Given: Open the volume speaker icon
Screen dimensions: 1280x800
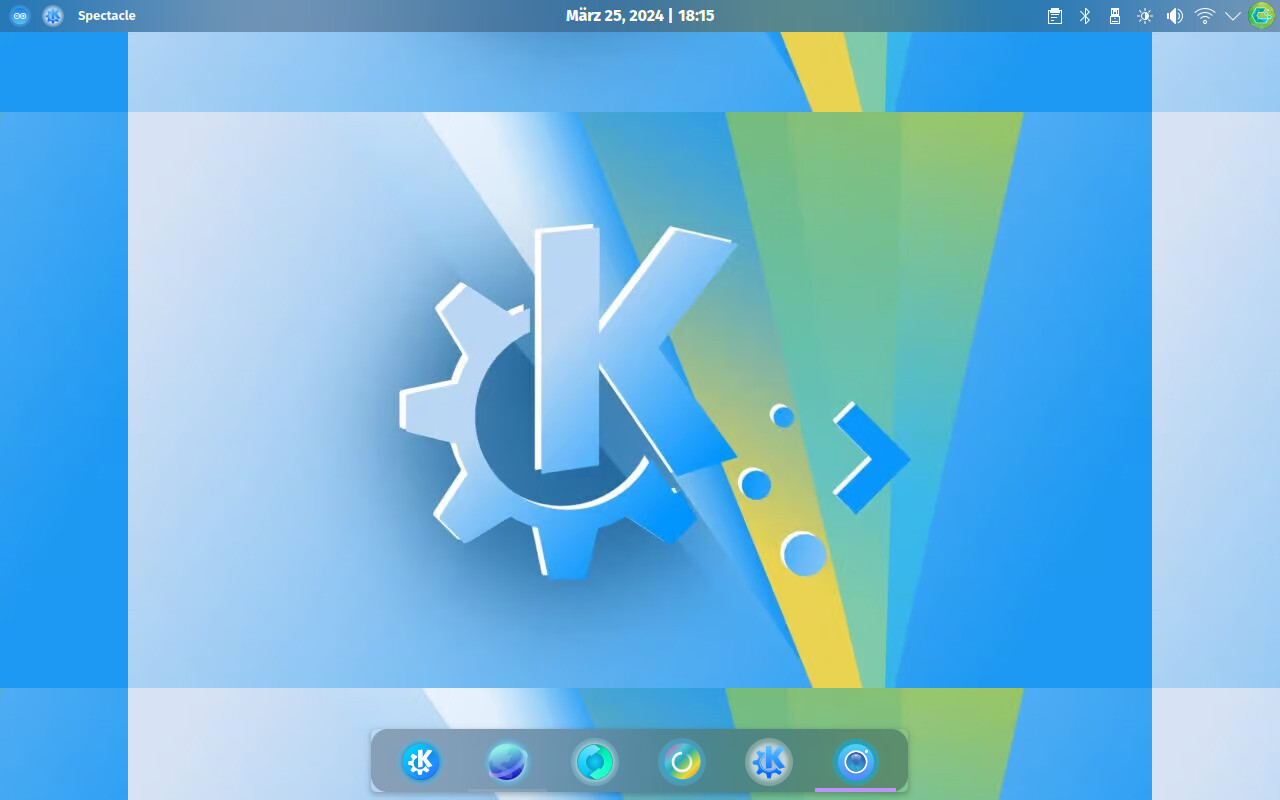Looking at the screenshot, I should 1175,16.
